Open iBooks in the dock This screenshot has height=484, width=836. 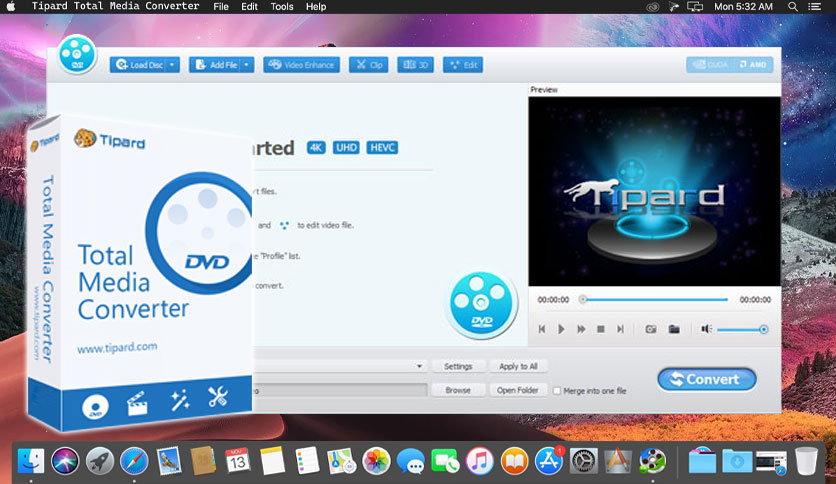point(514,461)
